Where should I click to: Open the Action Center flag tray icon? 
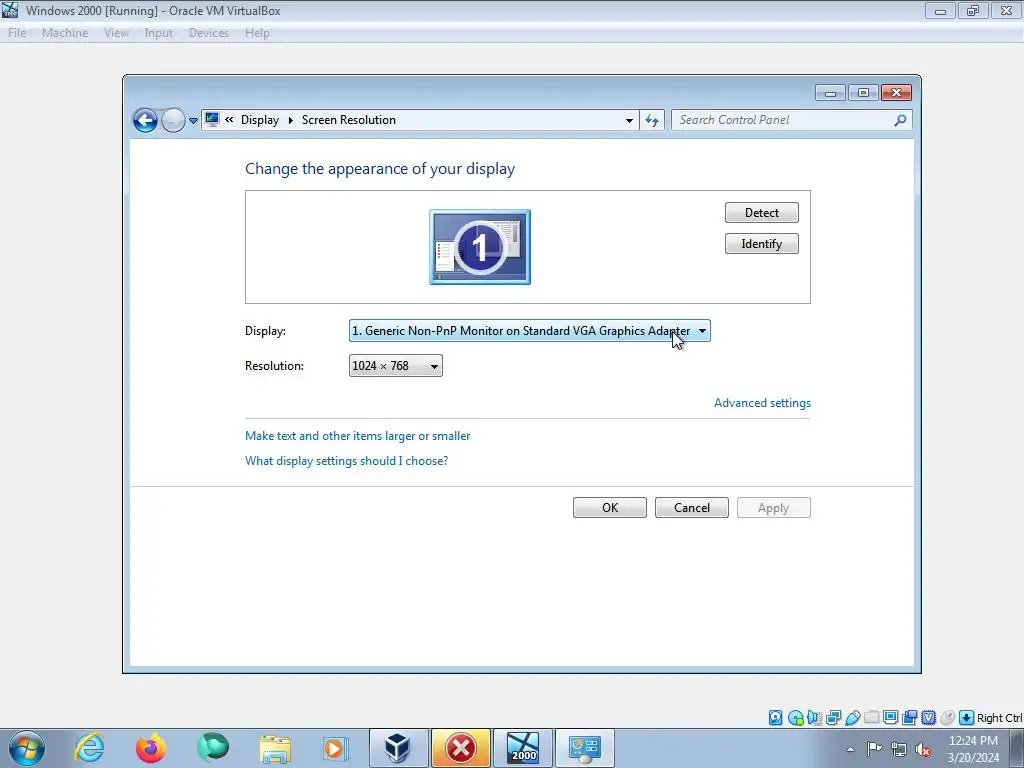pyautogui.click(x=874, y=749)
